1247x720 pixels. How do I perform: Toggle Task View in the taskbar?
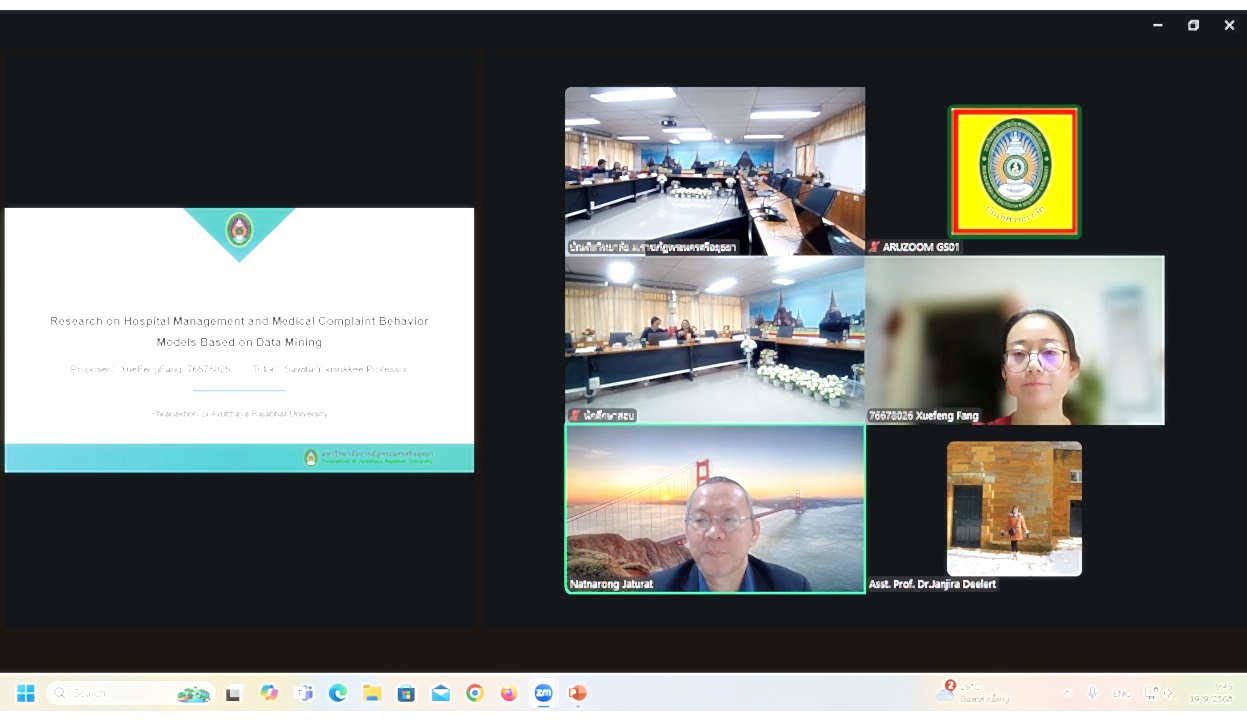(x=234, y=693)
